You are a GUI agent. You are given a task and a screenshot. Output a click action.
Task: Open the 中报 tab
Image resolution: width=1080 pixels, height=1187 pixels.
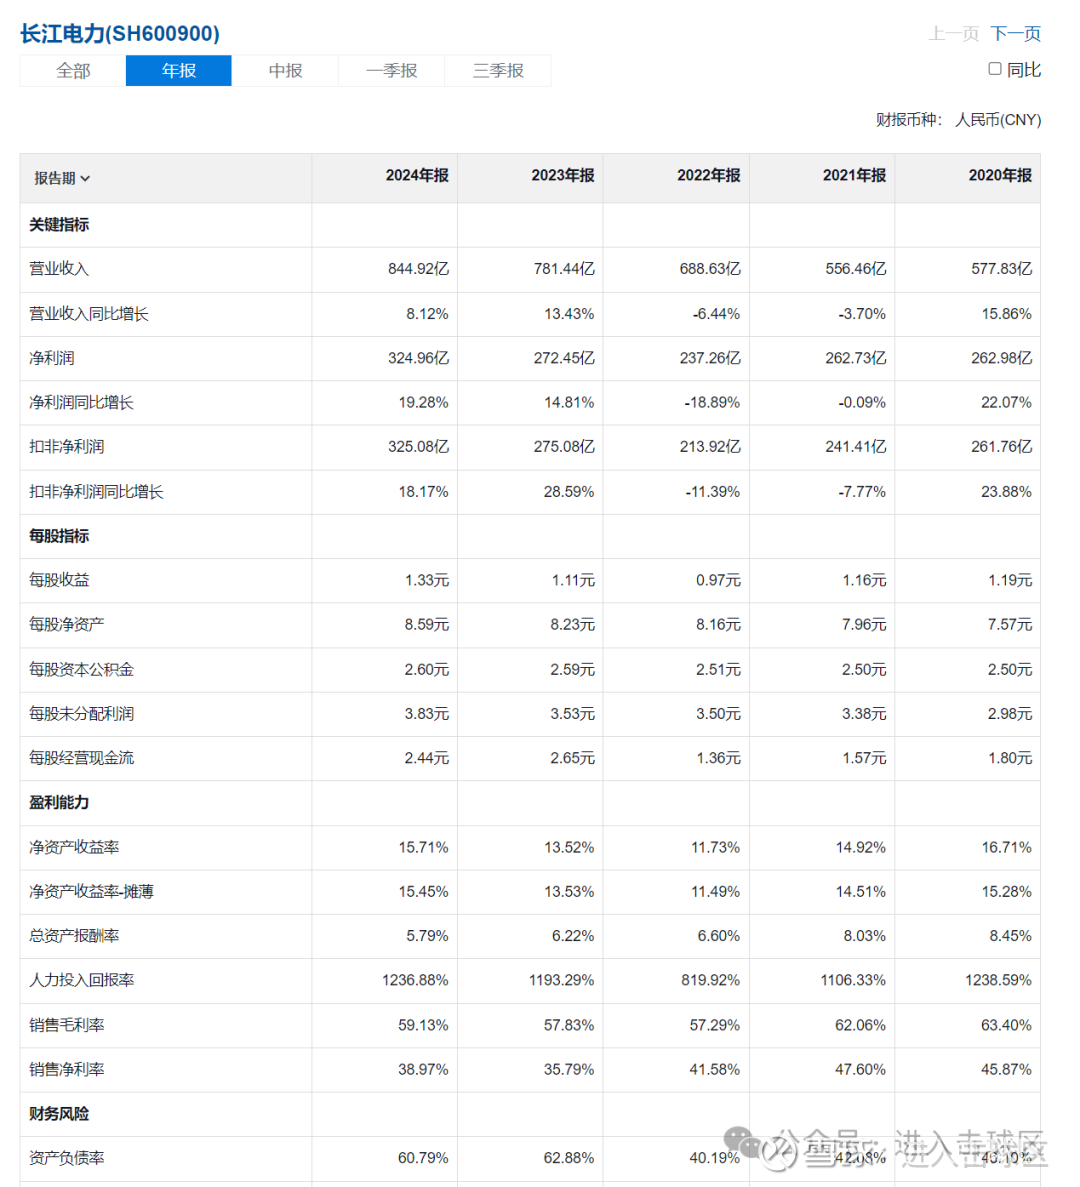pos(285,70)
